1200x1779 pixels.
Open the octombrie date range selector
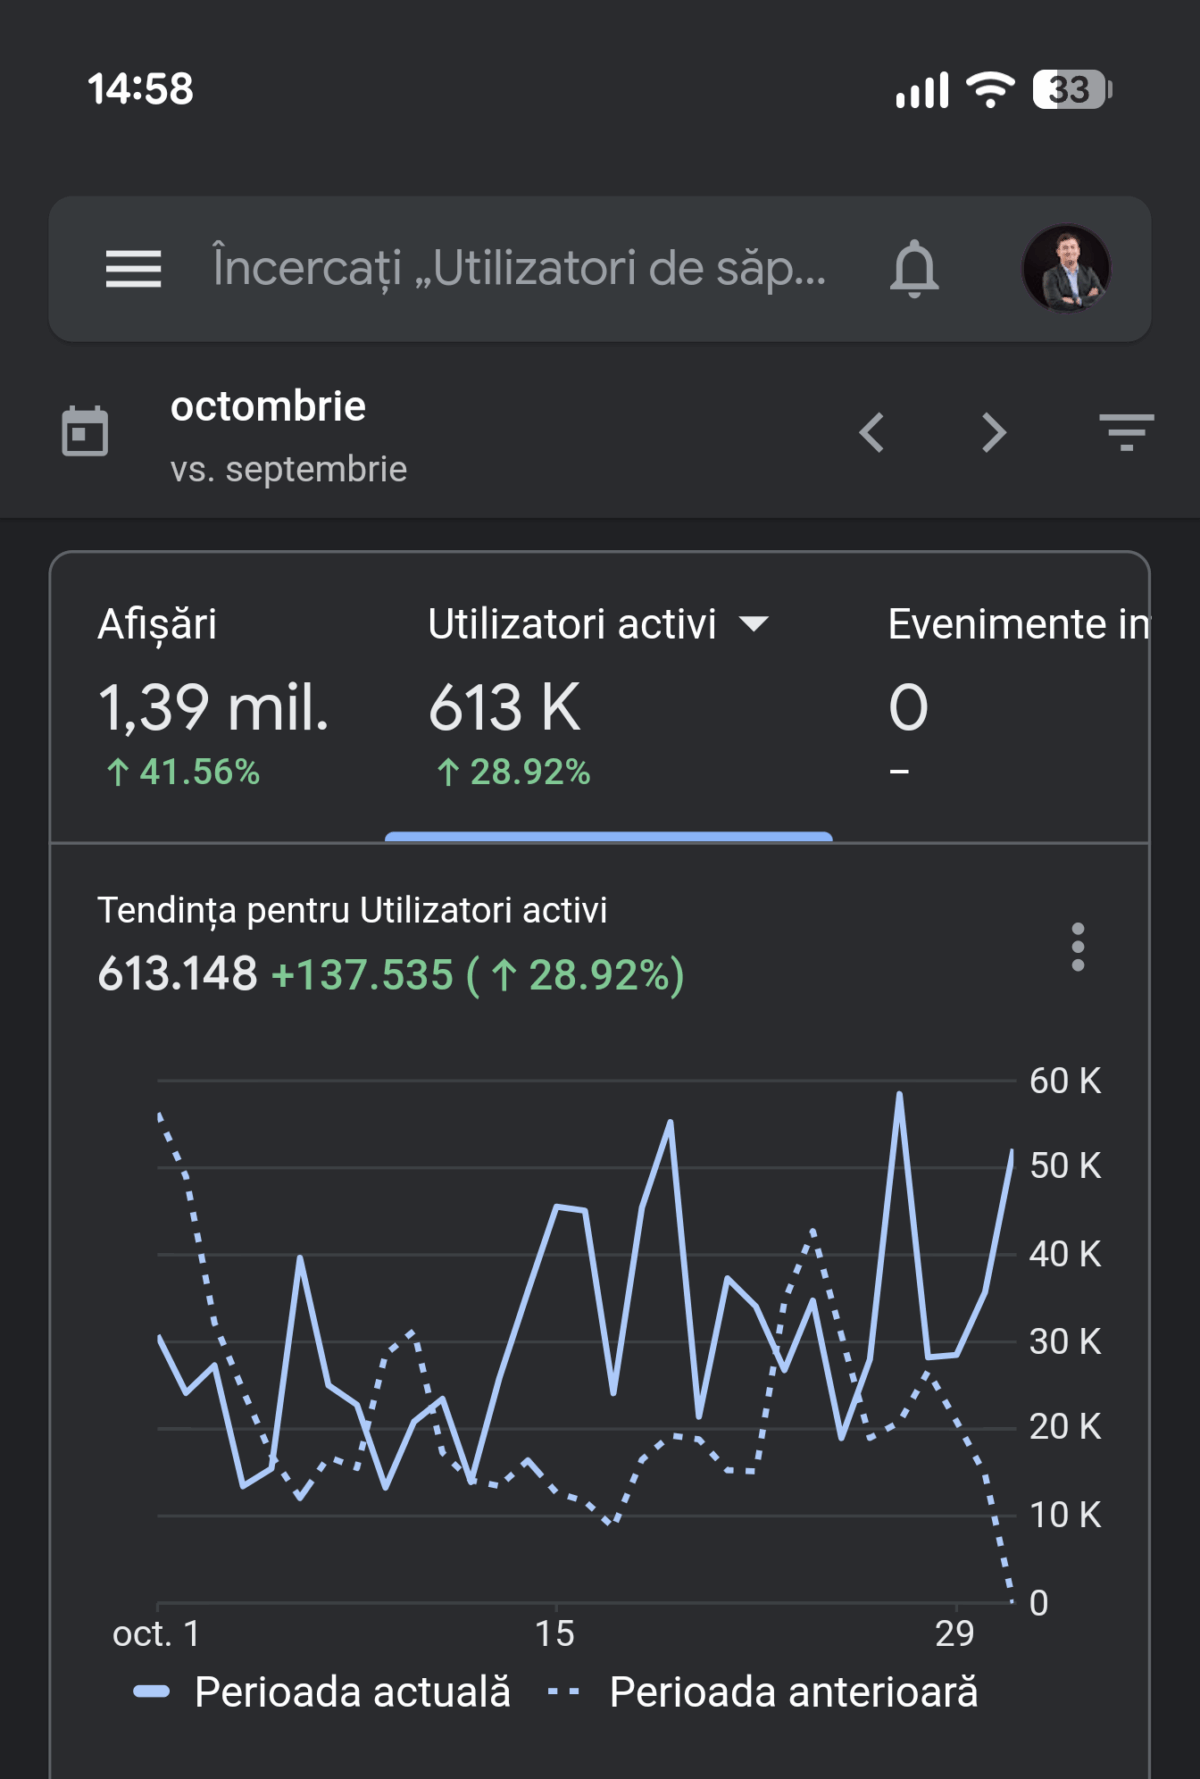268,407
